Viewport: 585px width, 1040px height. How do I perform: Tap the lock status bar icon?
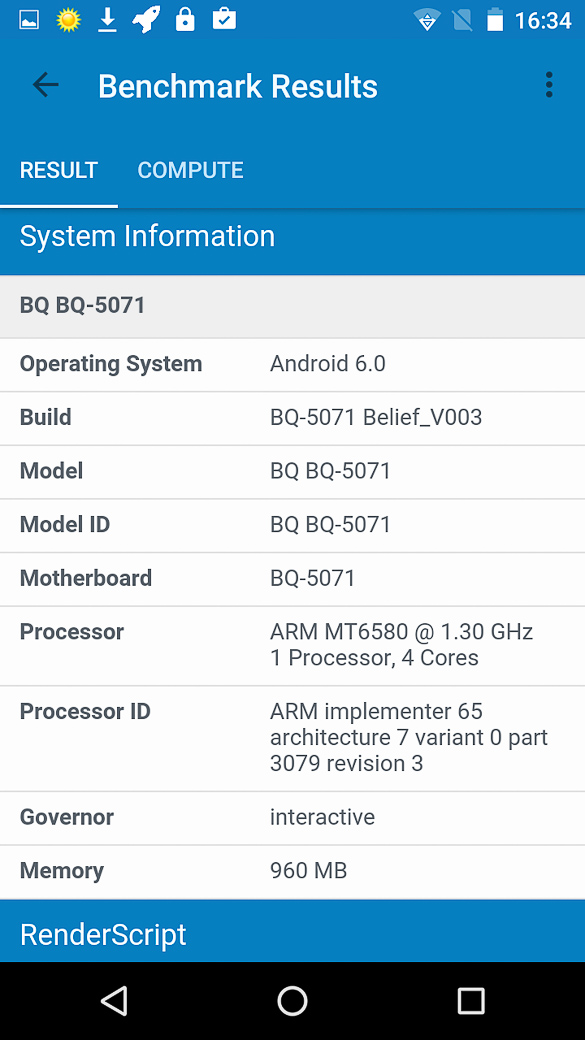click(x=184, y=20)
